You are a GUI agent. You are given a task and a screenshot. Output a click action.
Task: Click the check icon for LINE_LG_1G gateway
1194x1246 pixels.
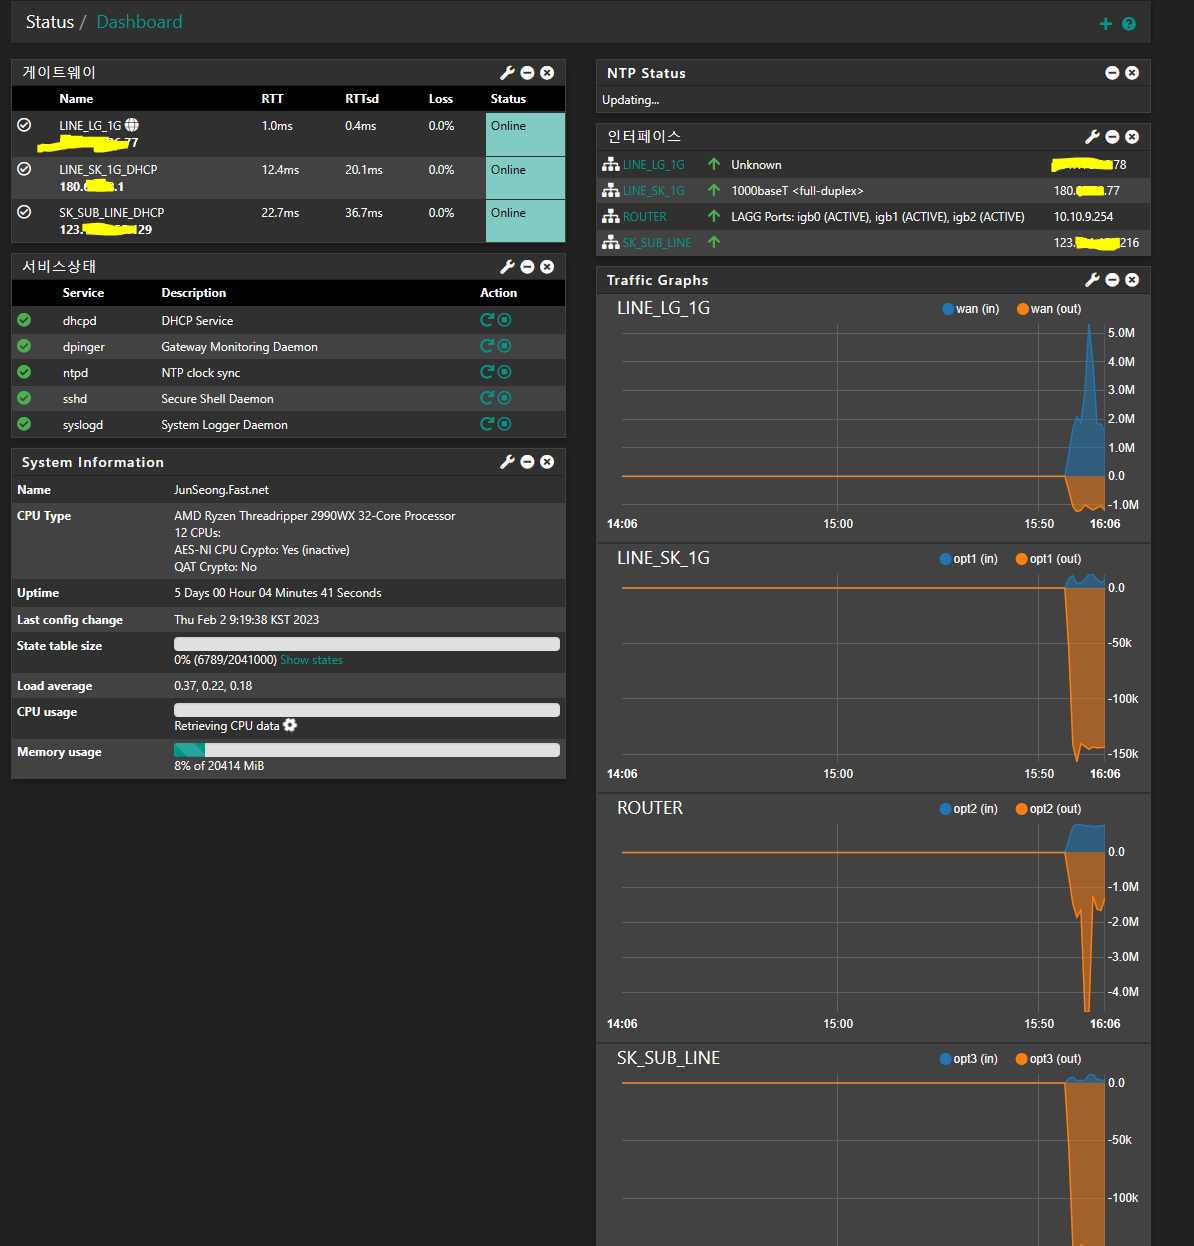pos(24,125)
